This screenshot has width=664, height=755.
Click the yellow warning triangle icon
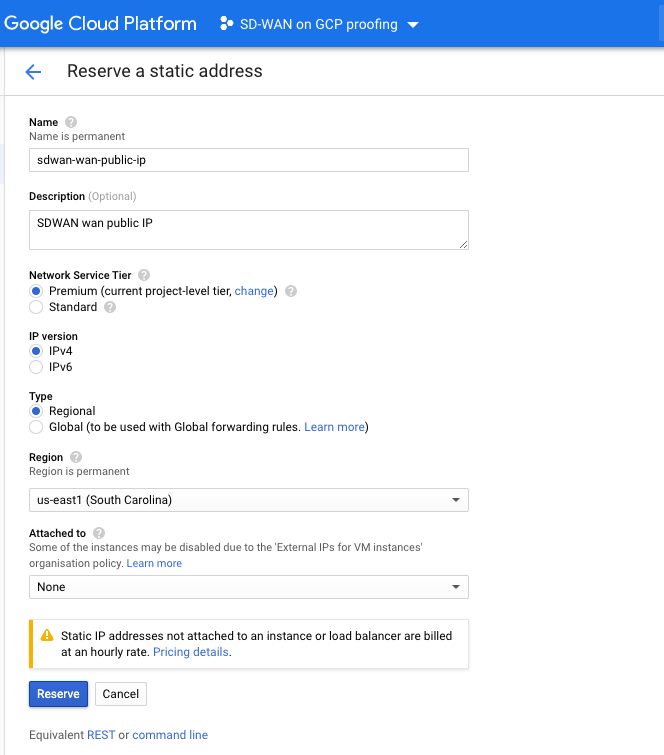47,635
